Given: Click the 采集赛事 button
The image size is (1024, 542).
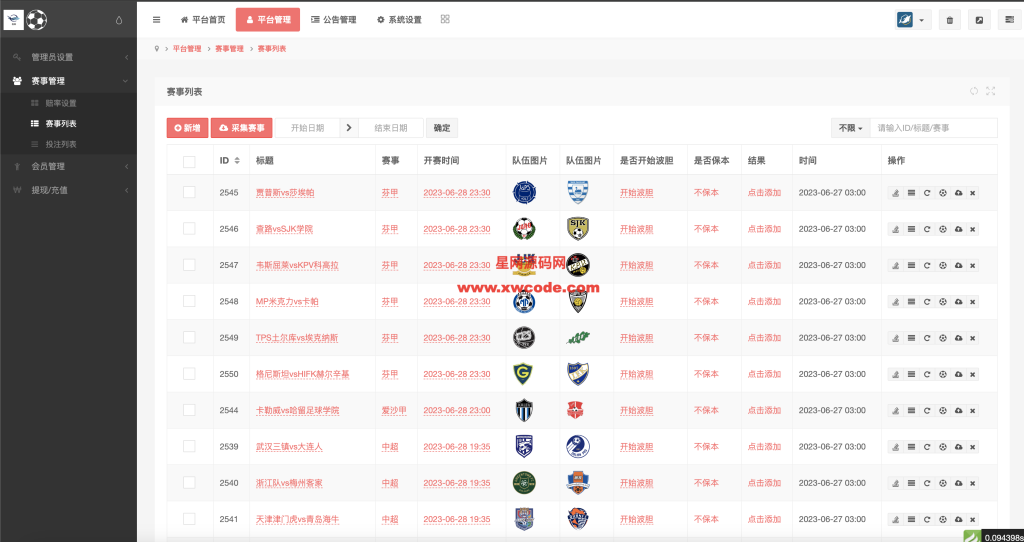Looking at the screenshot, I should (240, 128).
